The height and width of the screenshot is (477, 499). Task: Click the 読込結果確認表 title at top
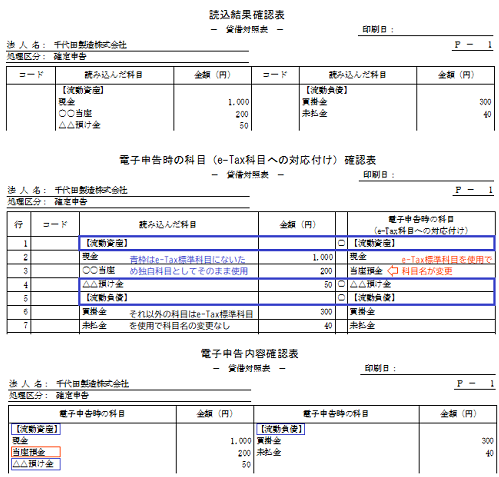[247, 15]
